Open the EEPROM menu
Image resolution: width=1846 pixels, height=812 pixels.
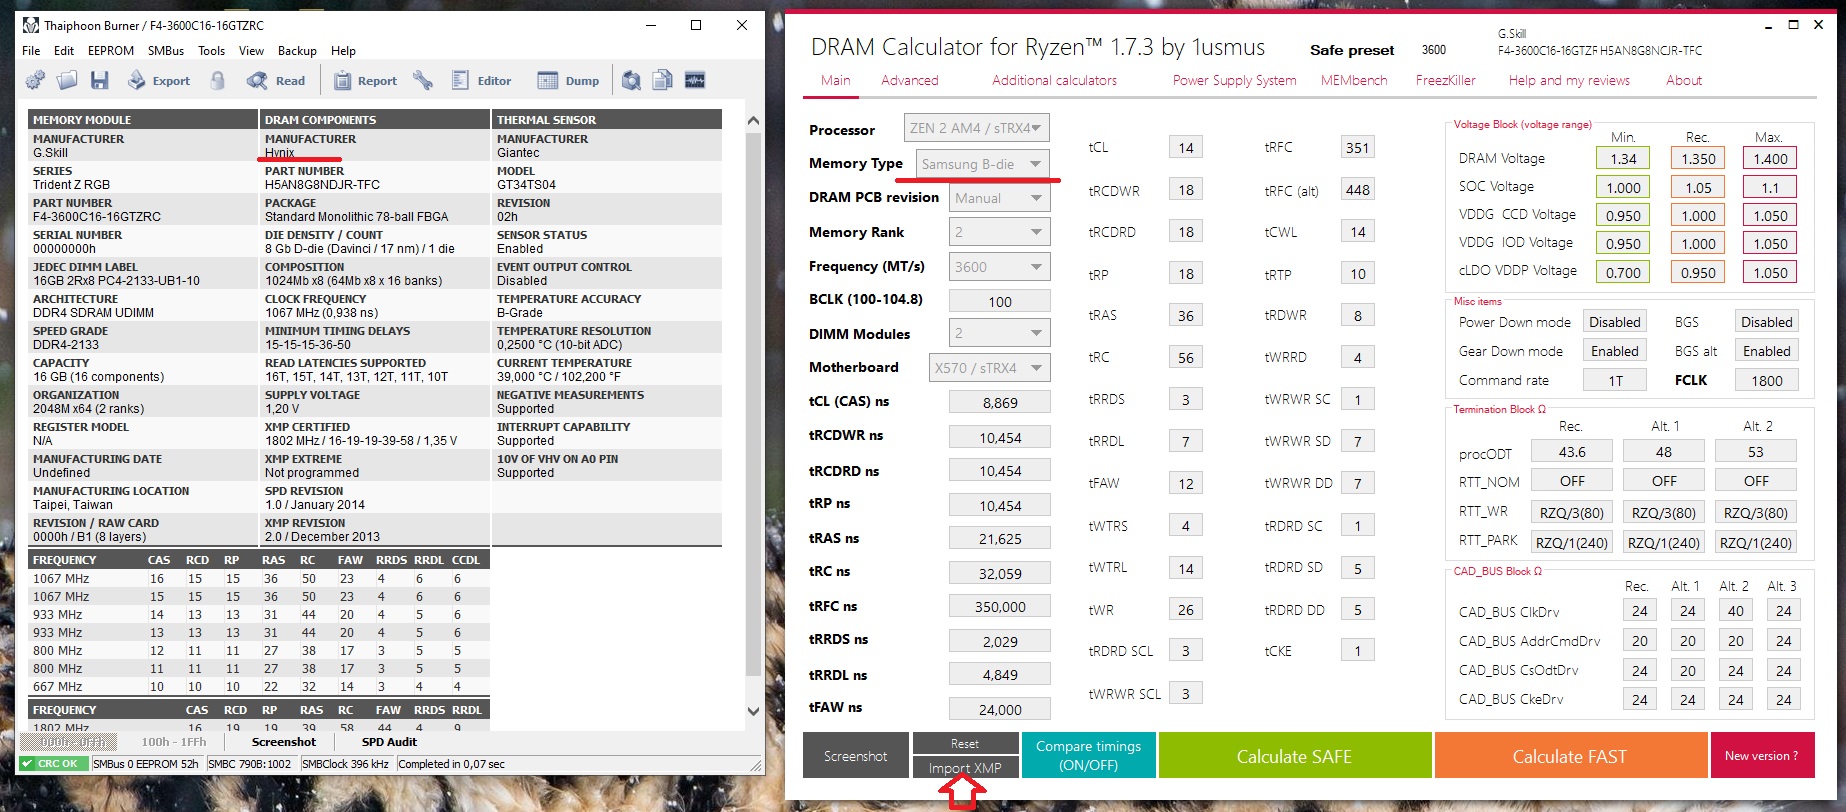pyautogui.click(x=111, y=51)
